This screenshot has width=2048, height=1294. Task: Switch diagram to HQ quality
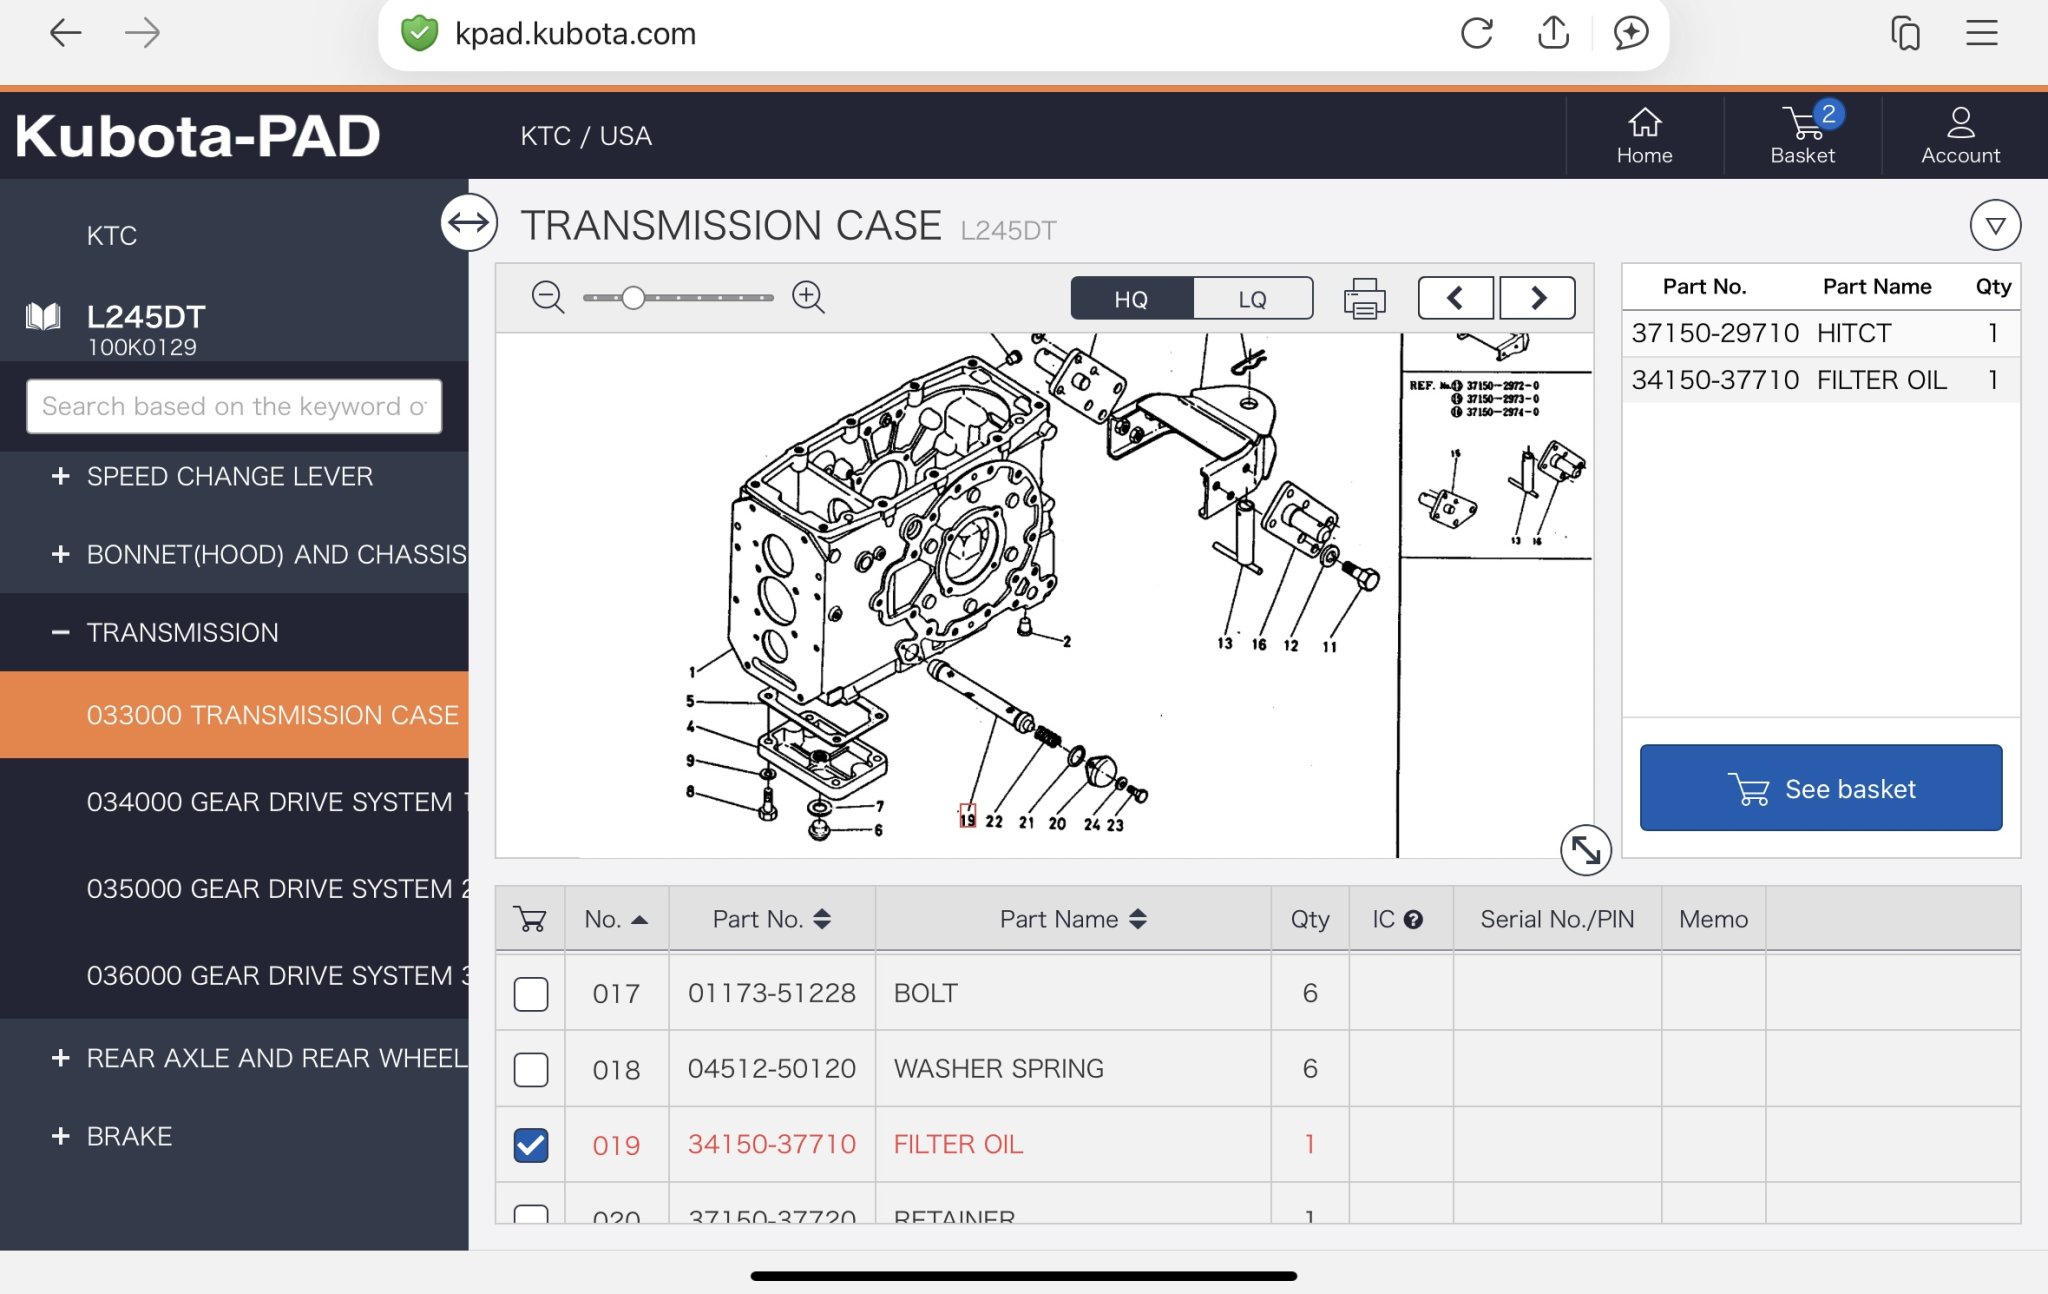click(x=1131, y=299)
